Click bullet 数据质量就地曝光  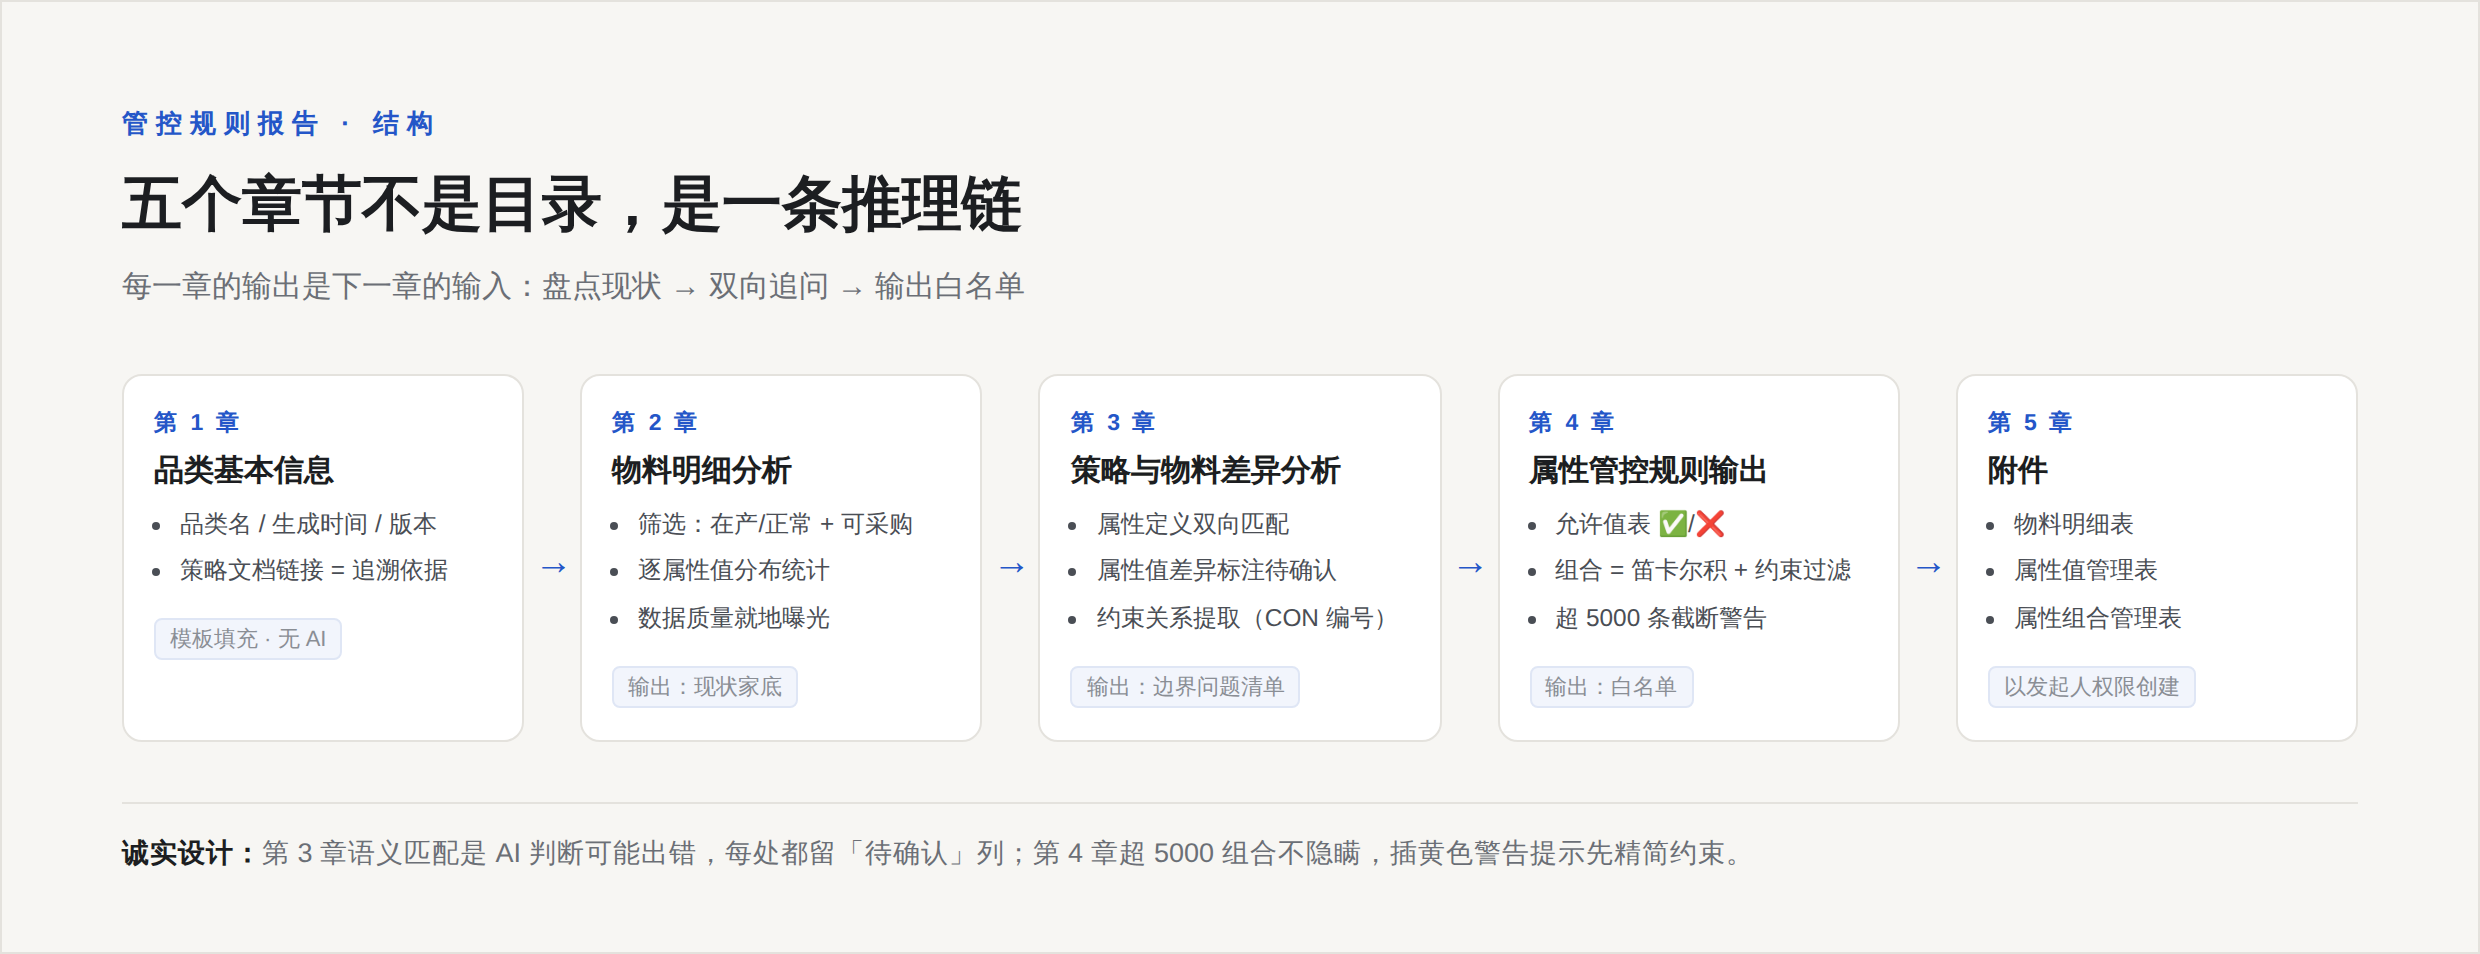pos(734,618)
